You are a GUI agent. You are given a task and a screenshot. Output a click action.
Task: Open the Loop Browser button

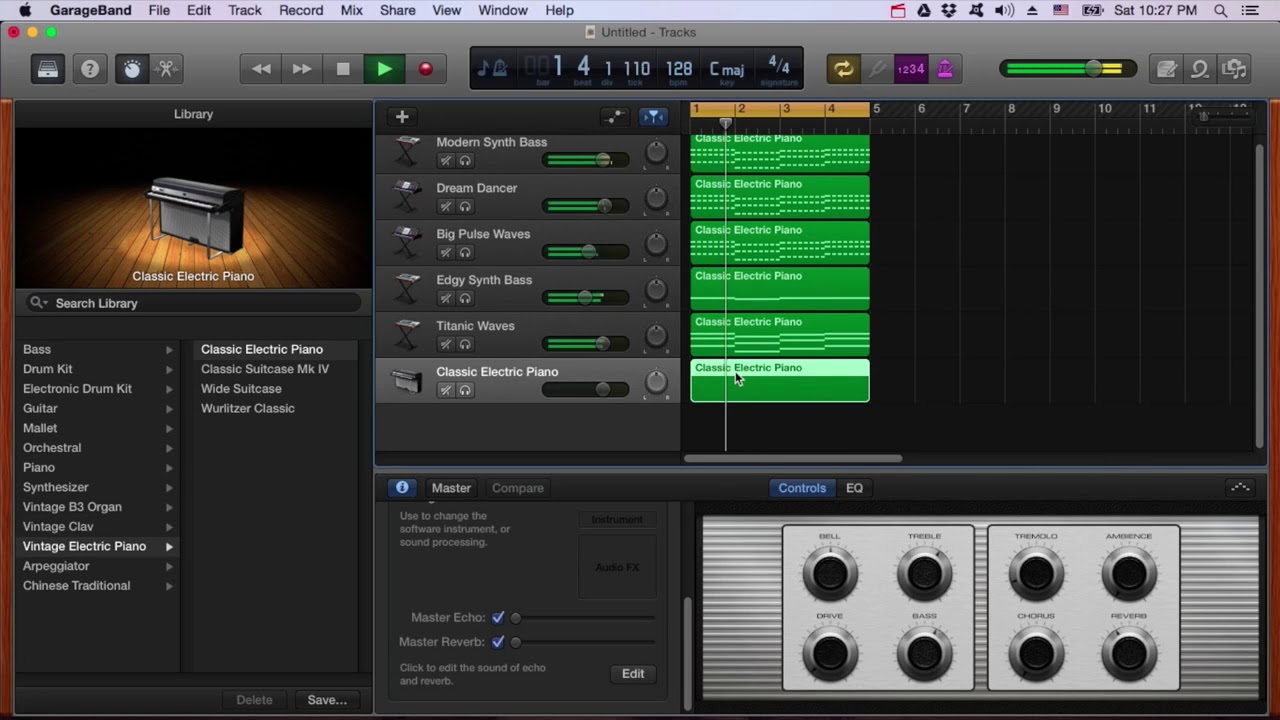1200,69
